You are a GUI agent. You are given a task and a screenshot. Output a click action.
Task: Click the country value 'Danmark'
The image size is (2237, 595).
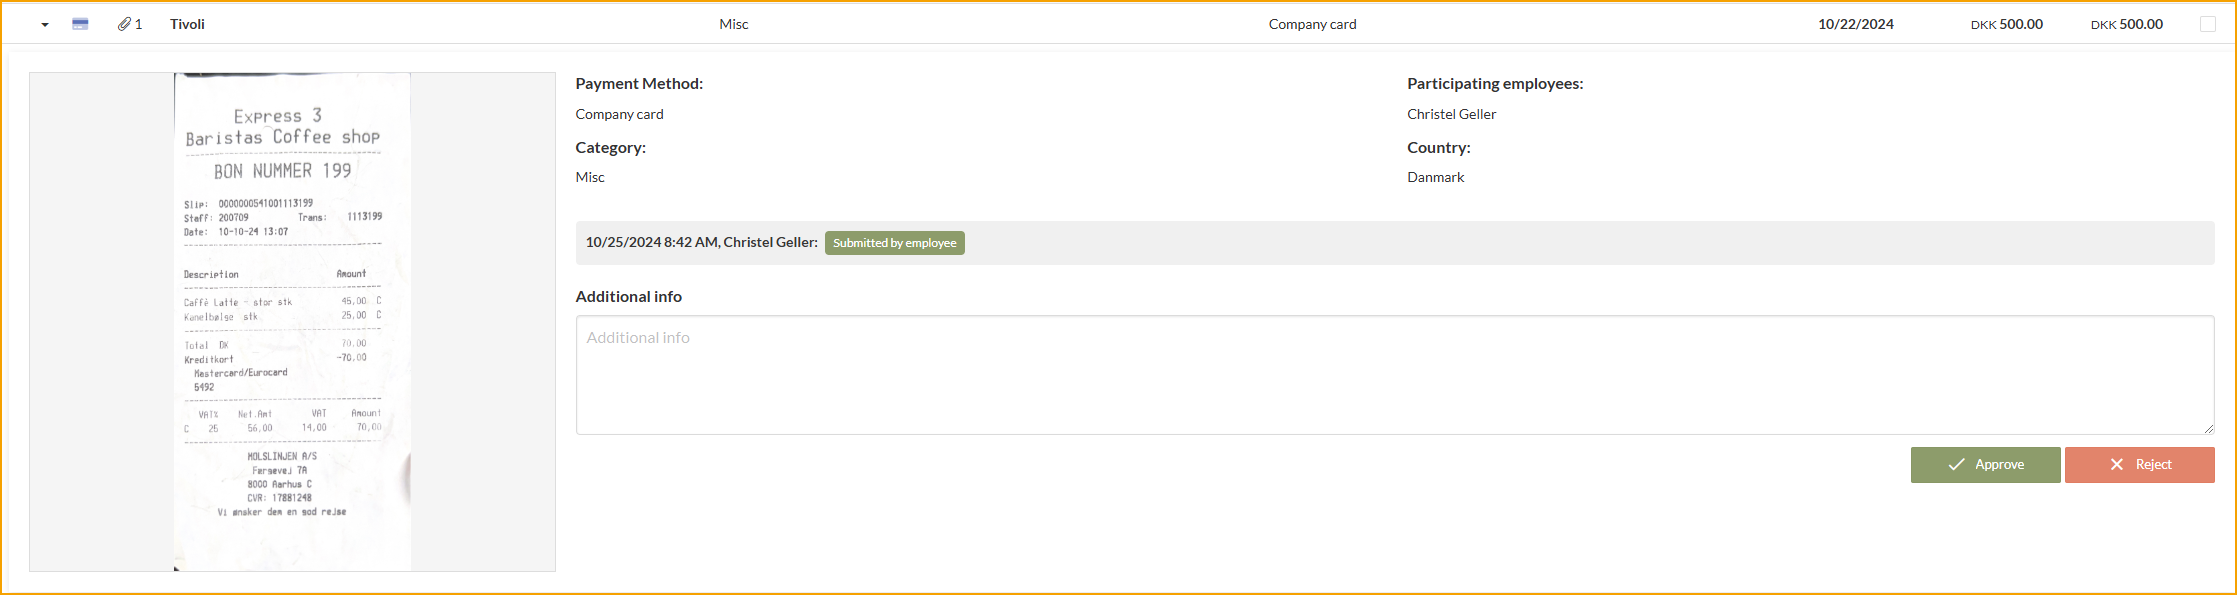1435,176
